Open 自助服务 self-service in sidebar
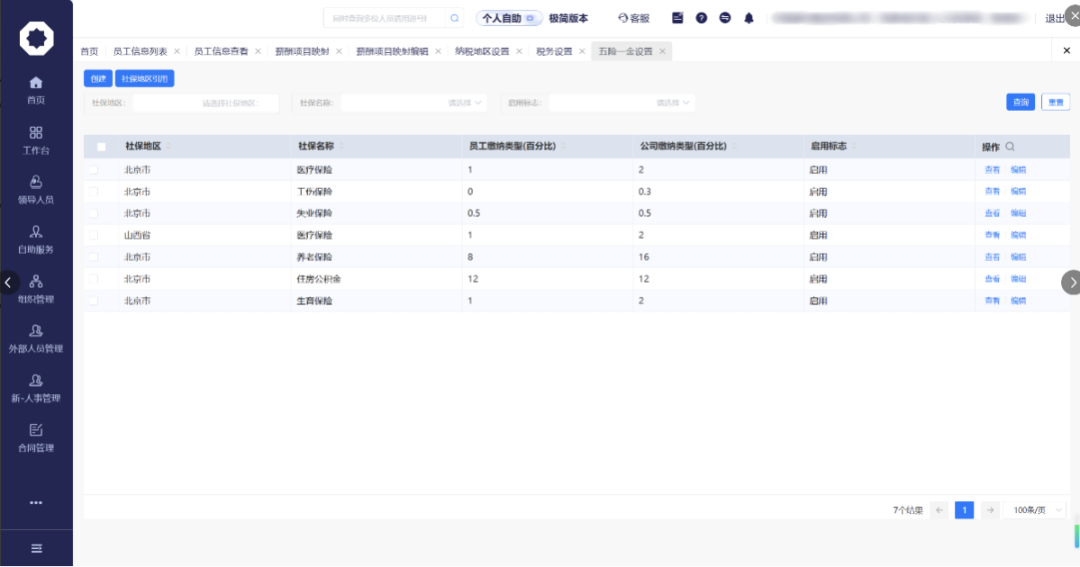The width and height of the screenshot is (1080, 567). click(36, 239)
